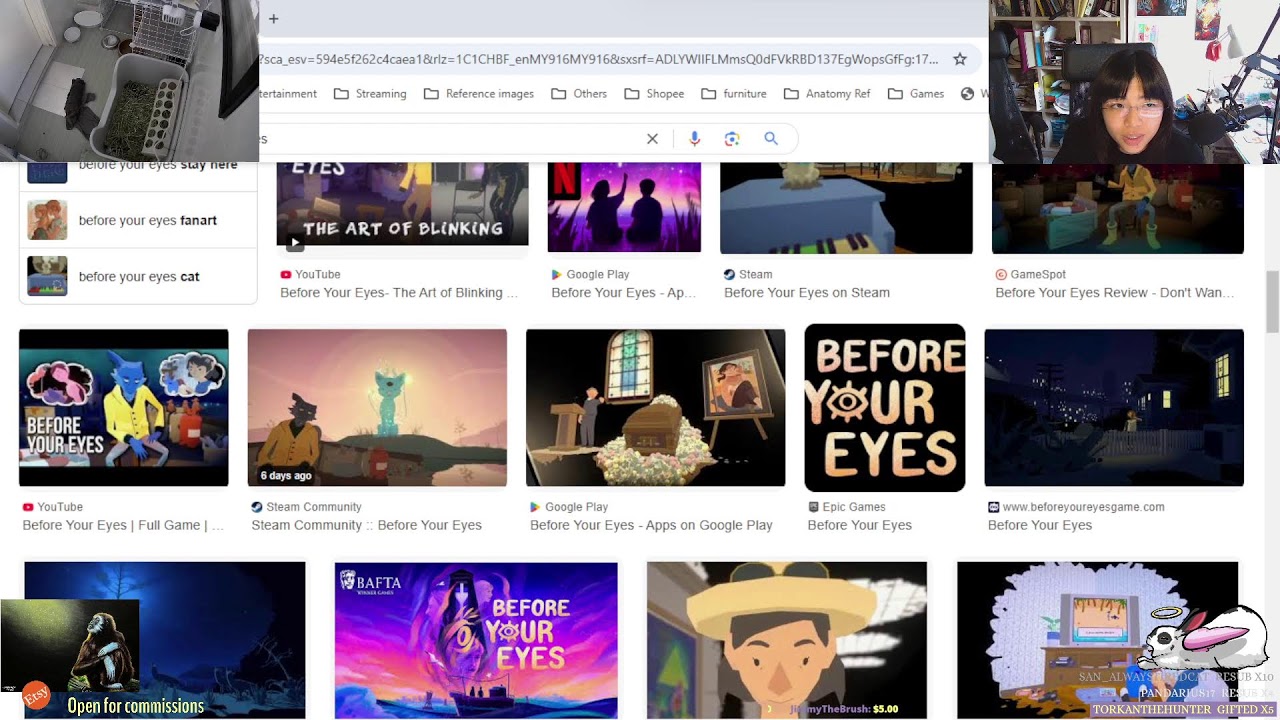Open the dark night street image result
This screenshot has width=1280, height=720.
pyautogui.click(x=1114, y=408)
